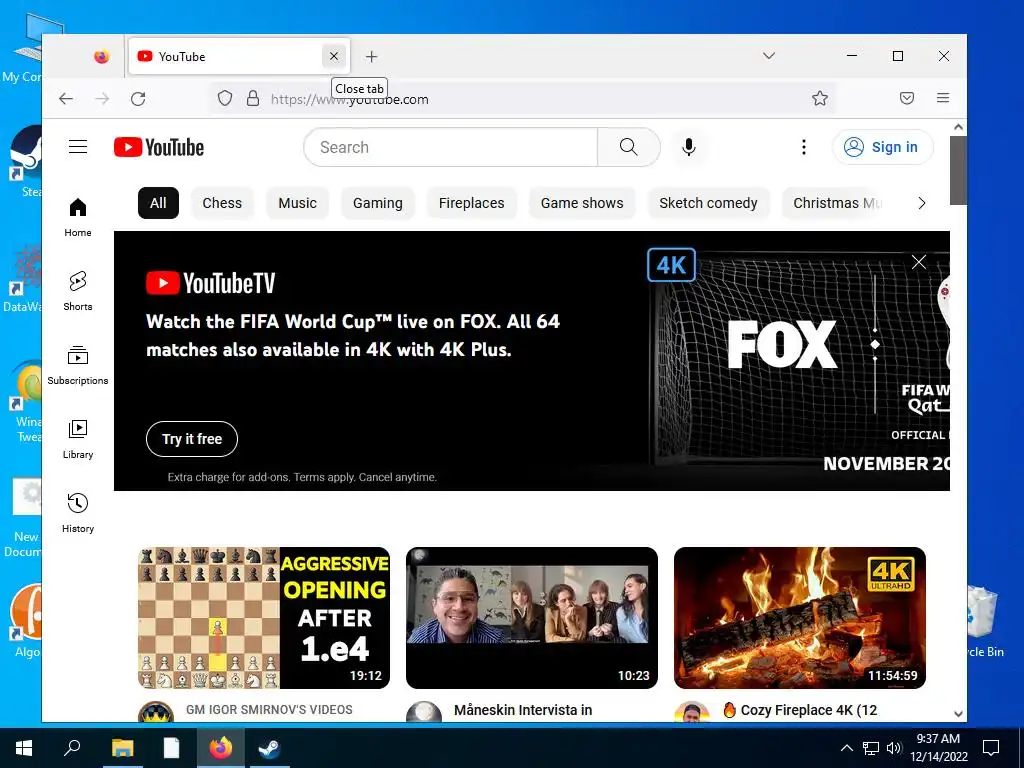Open Library in sidebar
Screen dimensions: 1024x768
(78, 440)
